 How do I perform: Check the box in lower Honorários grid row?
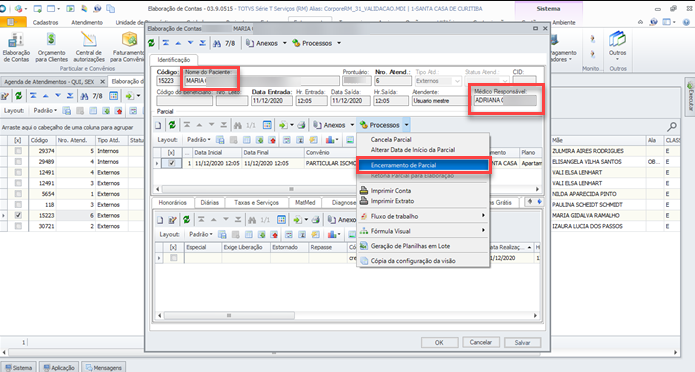coord(173,258)
